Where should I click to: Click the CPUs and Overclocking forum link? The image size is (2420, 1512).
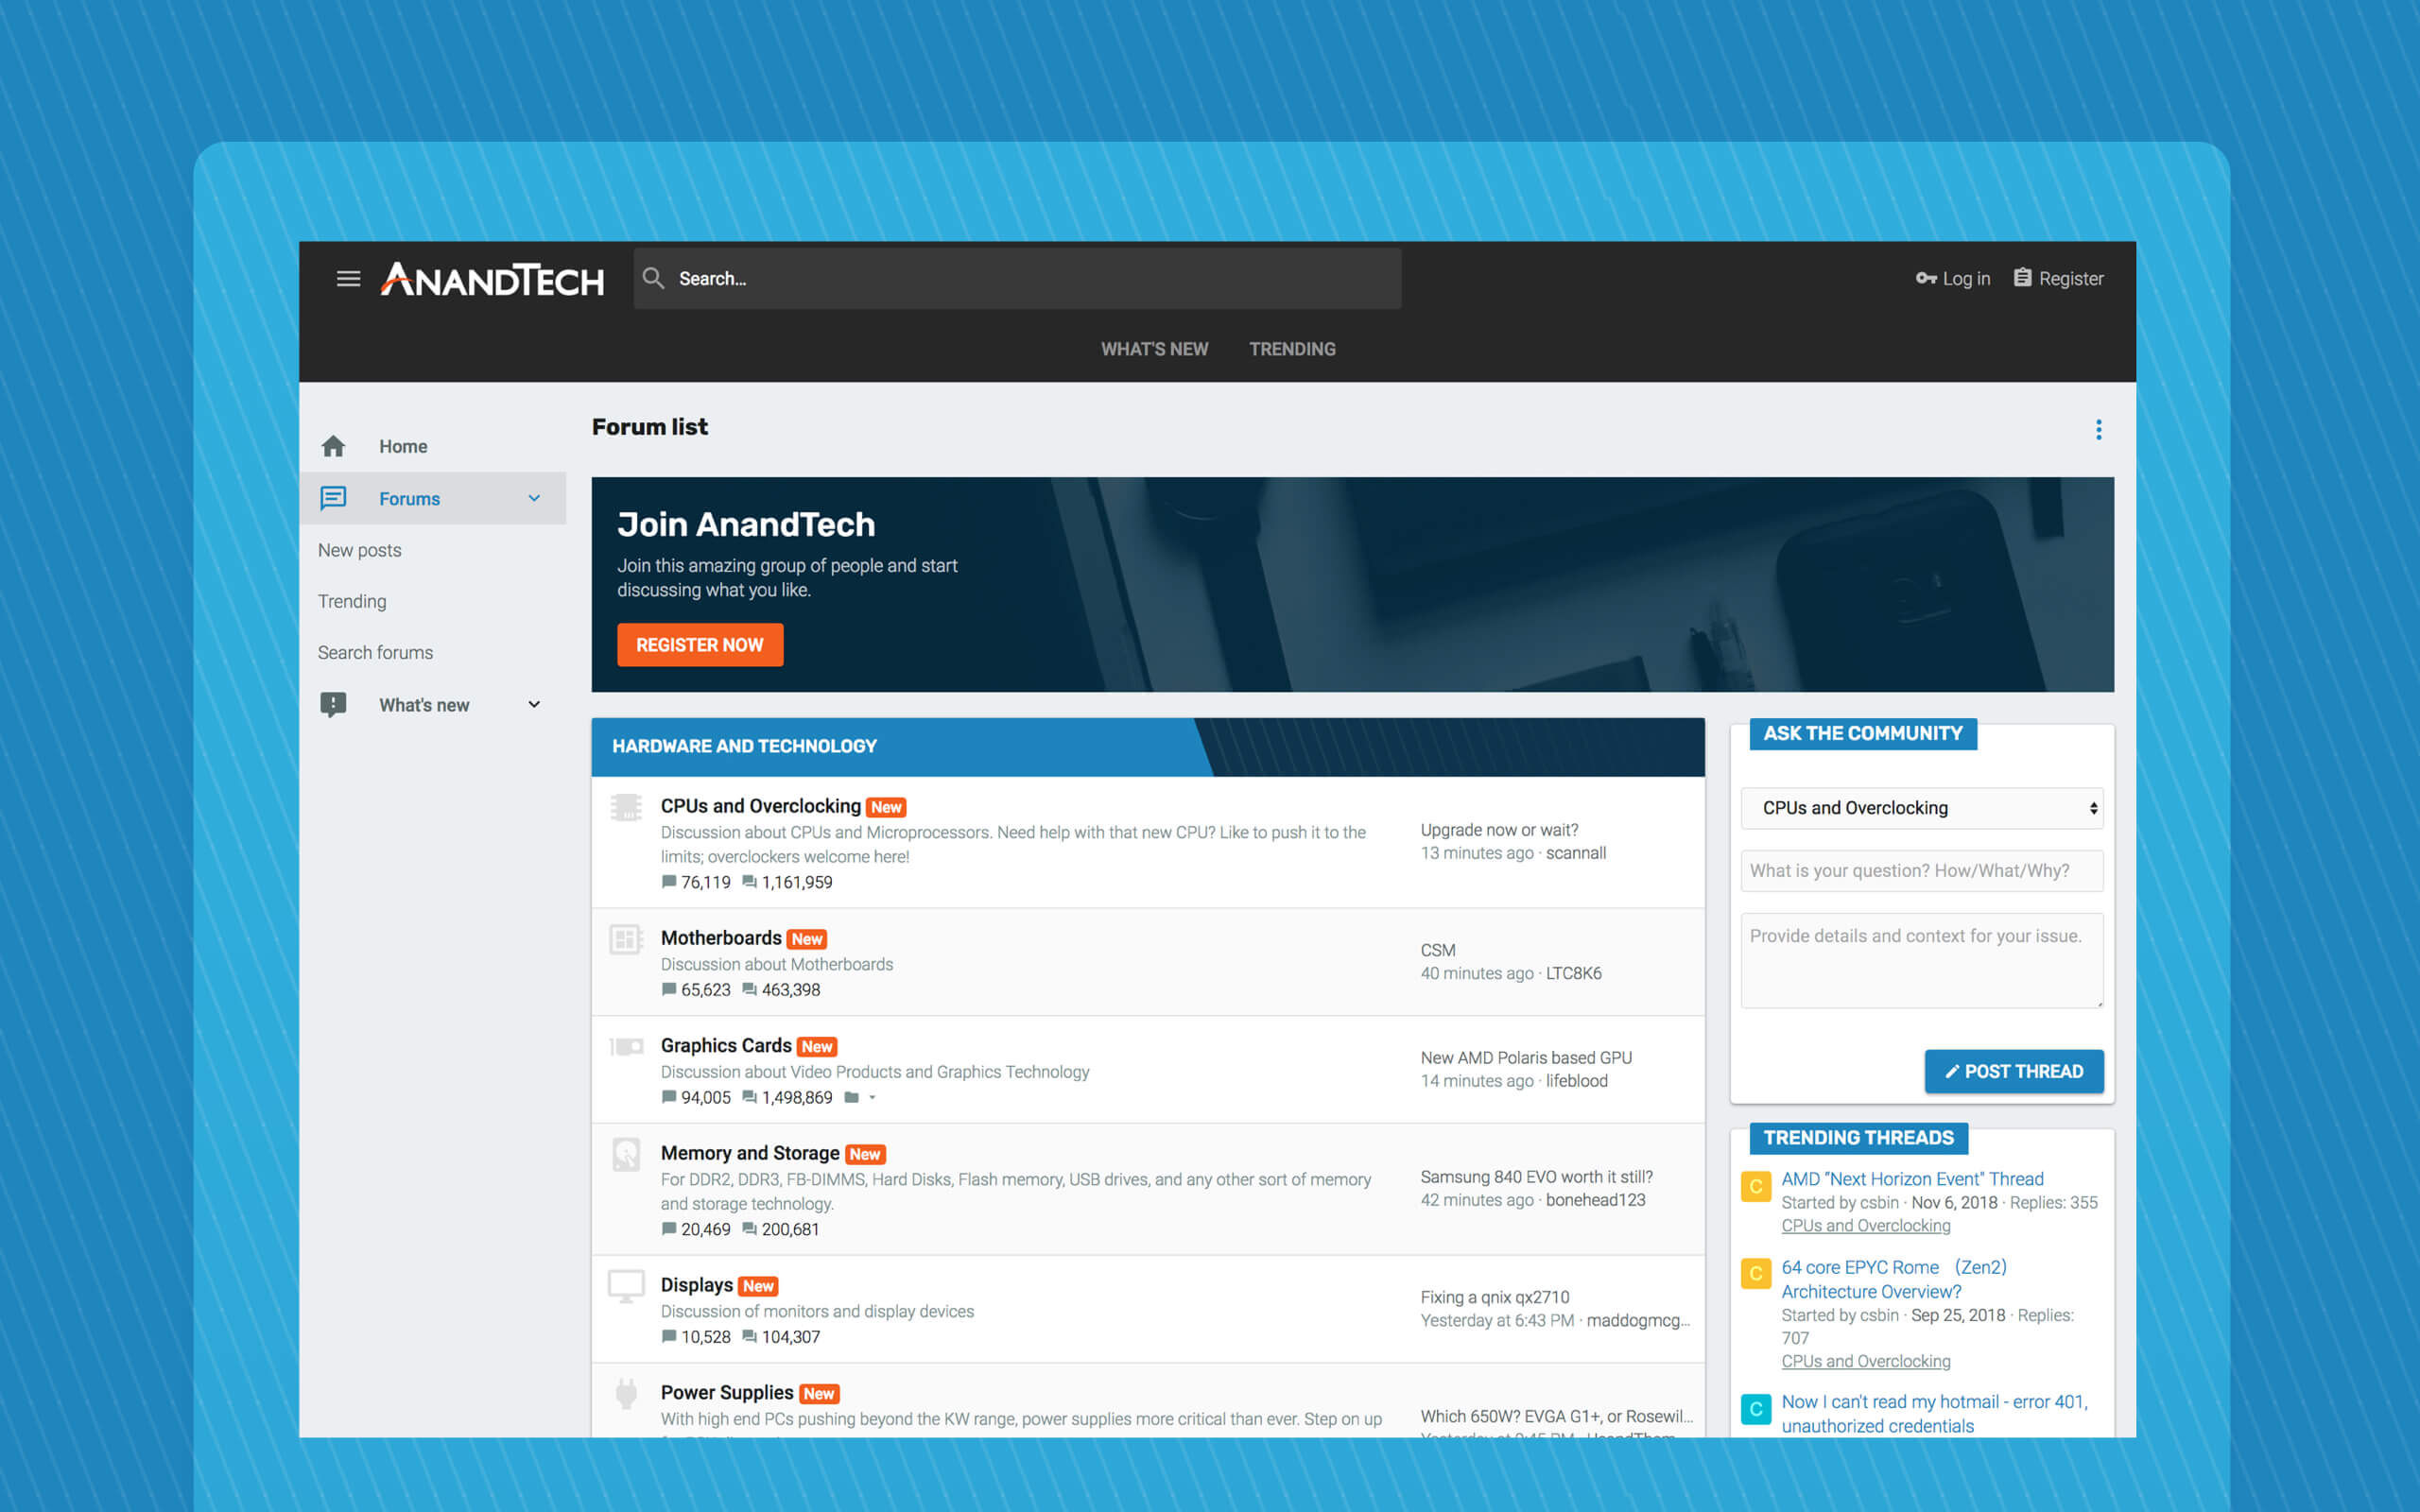click(758, 805)
